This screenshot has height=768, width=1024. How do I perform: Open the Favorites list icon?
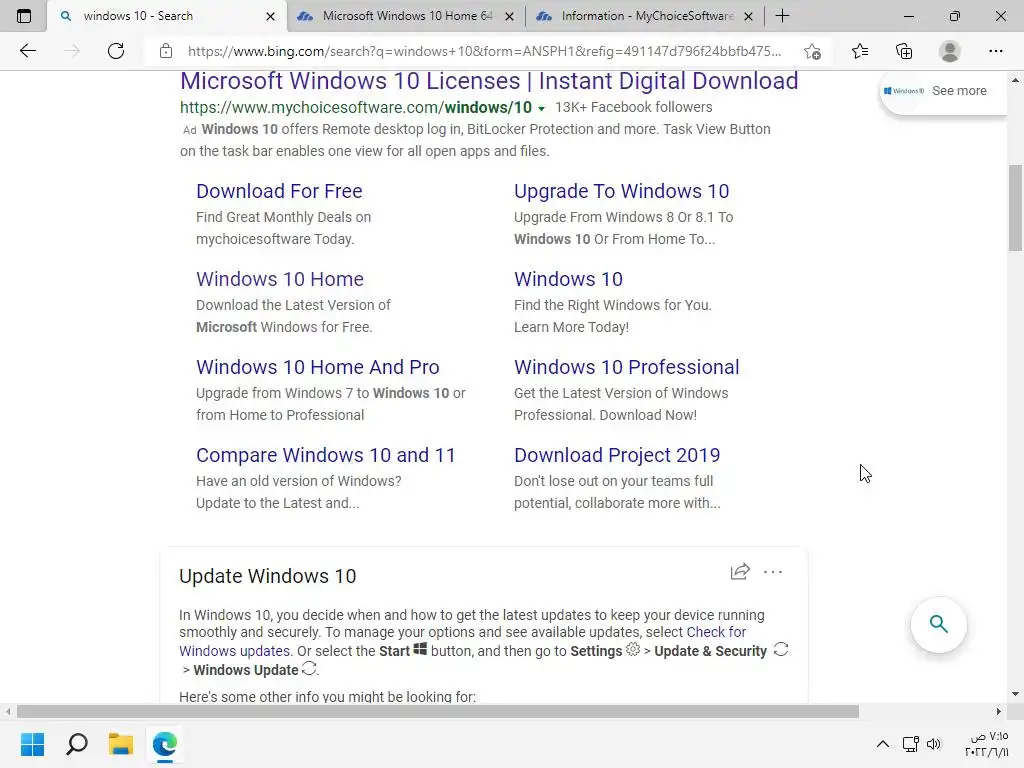pyautogui.click(x=860, y=51)
